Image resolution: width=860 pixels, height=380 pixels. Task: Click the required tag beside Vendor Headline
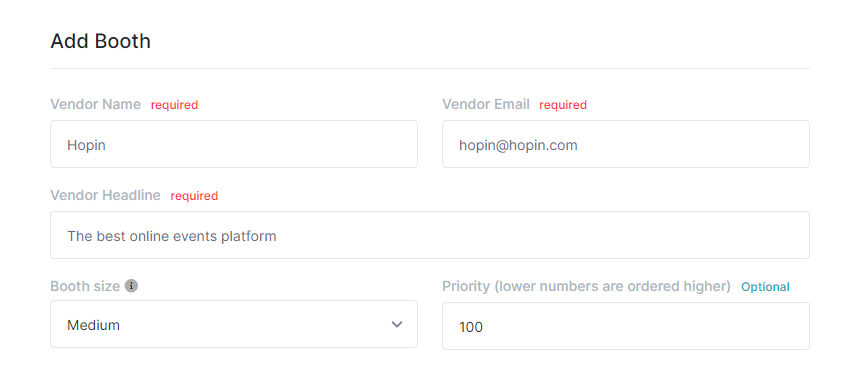point(194,196)
